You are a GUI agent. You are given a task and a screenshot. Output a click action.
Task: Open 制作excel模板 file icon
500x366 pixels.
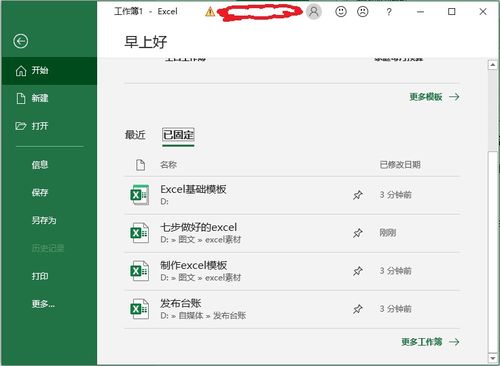click(x=139, y=271)
